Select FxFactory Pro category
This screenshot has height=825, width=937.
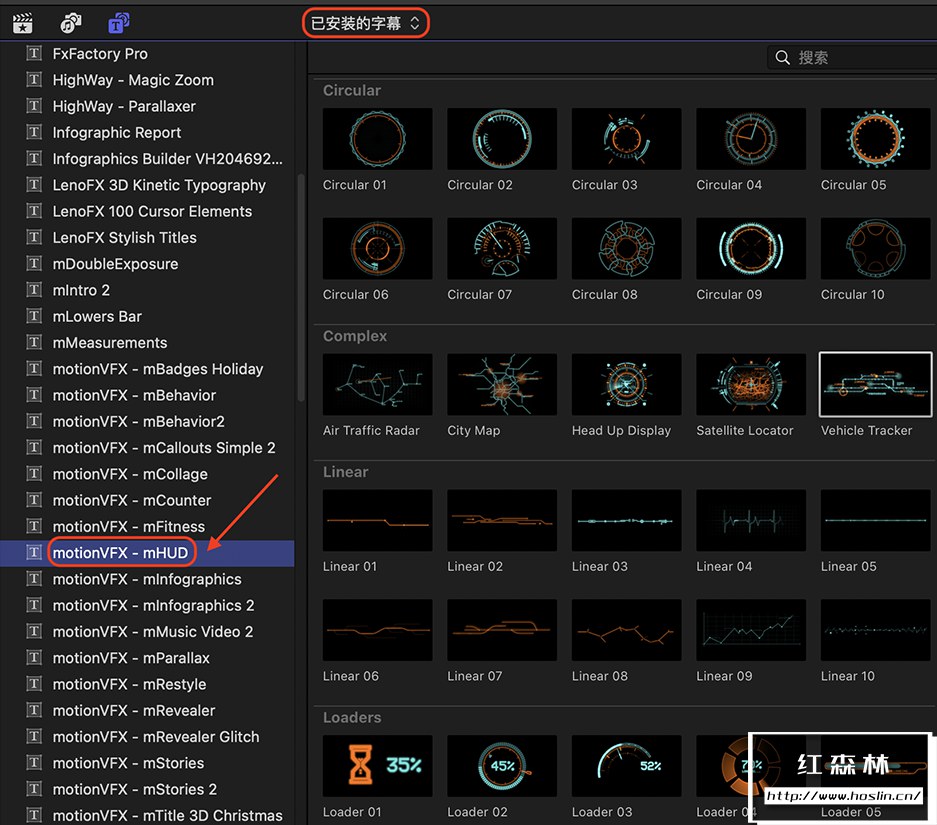[x=147, y=54]
